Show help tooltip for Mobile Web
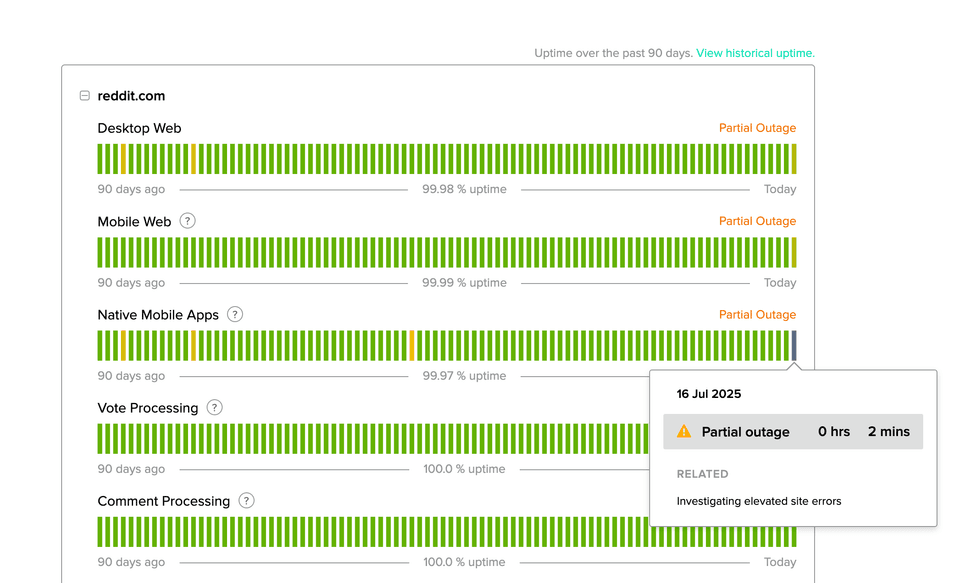 pos(188,221)
